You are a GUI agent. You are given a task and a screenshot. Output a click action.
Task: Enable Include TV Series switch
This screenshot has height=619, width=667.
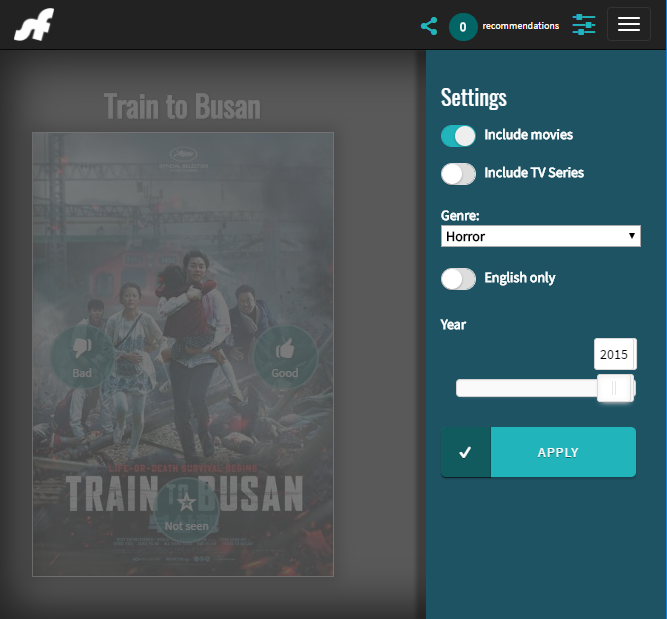[458, 174]
